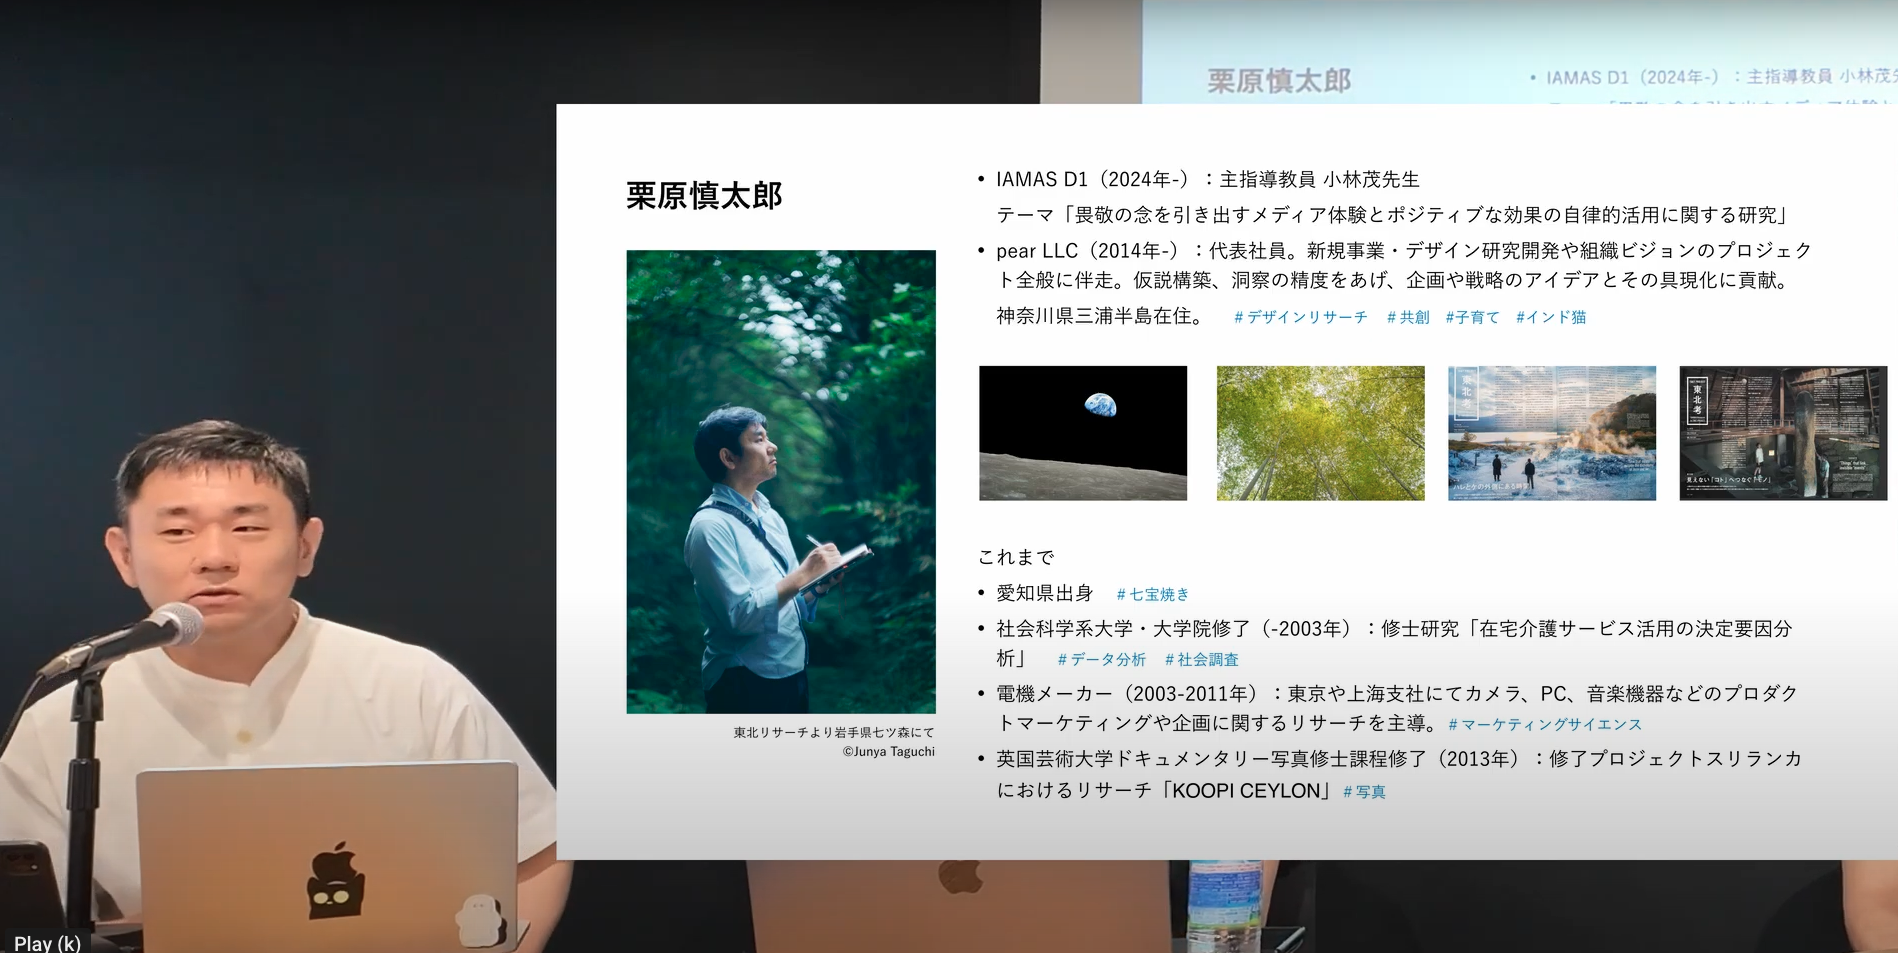
Task: Click the white ghost sticker on the laptop
Action: (x=480, y=920)
